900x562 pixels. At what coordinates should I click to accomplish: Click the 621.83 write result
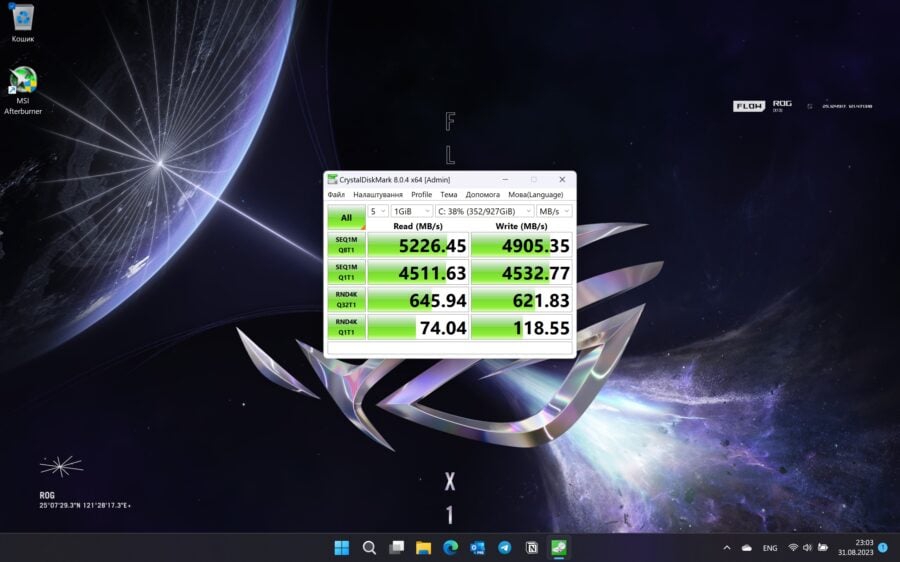521,300
